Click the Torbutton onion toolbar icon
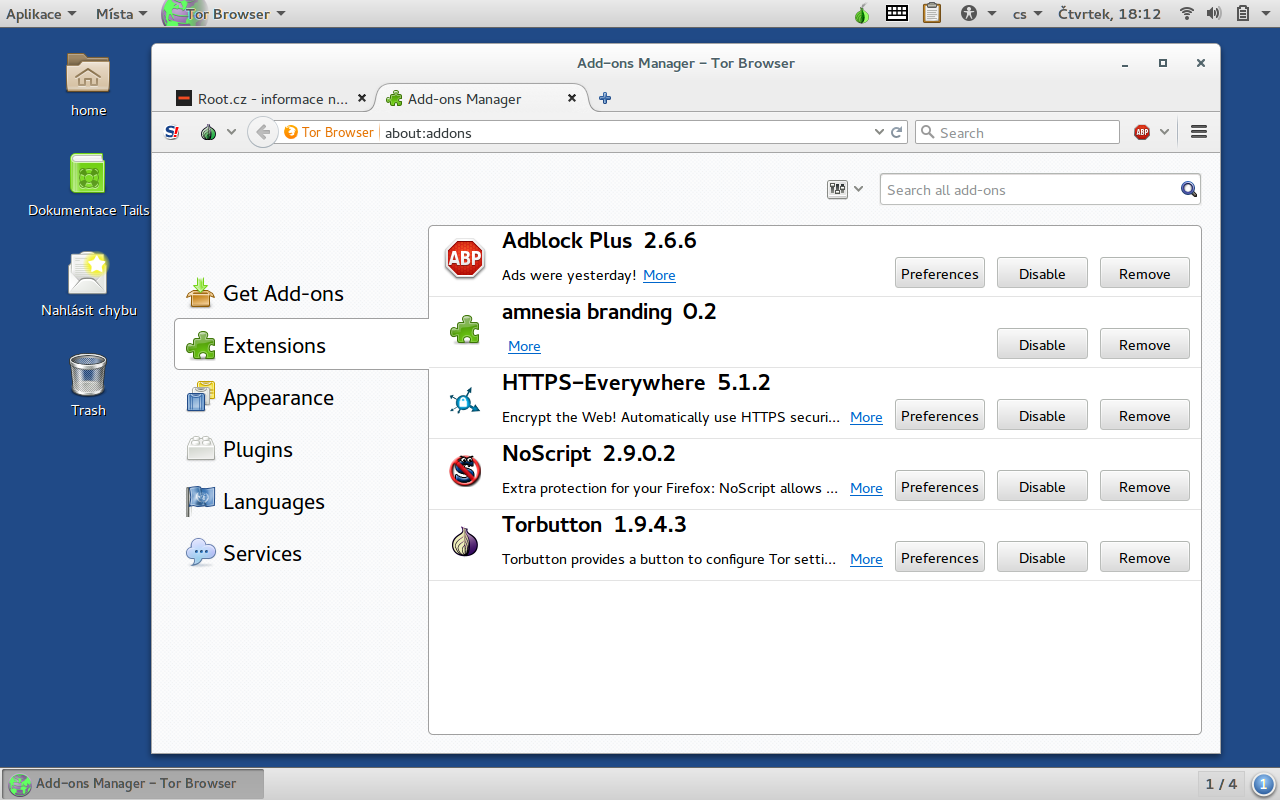1280x800 pixels. click(208, 132)
